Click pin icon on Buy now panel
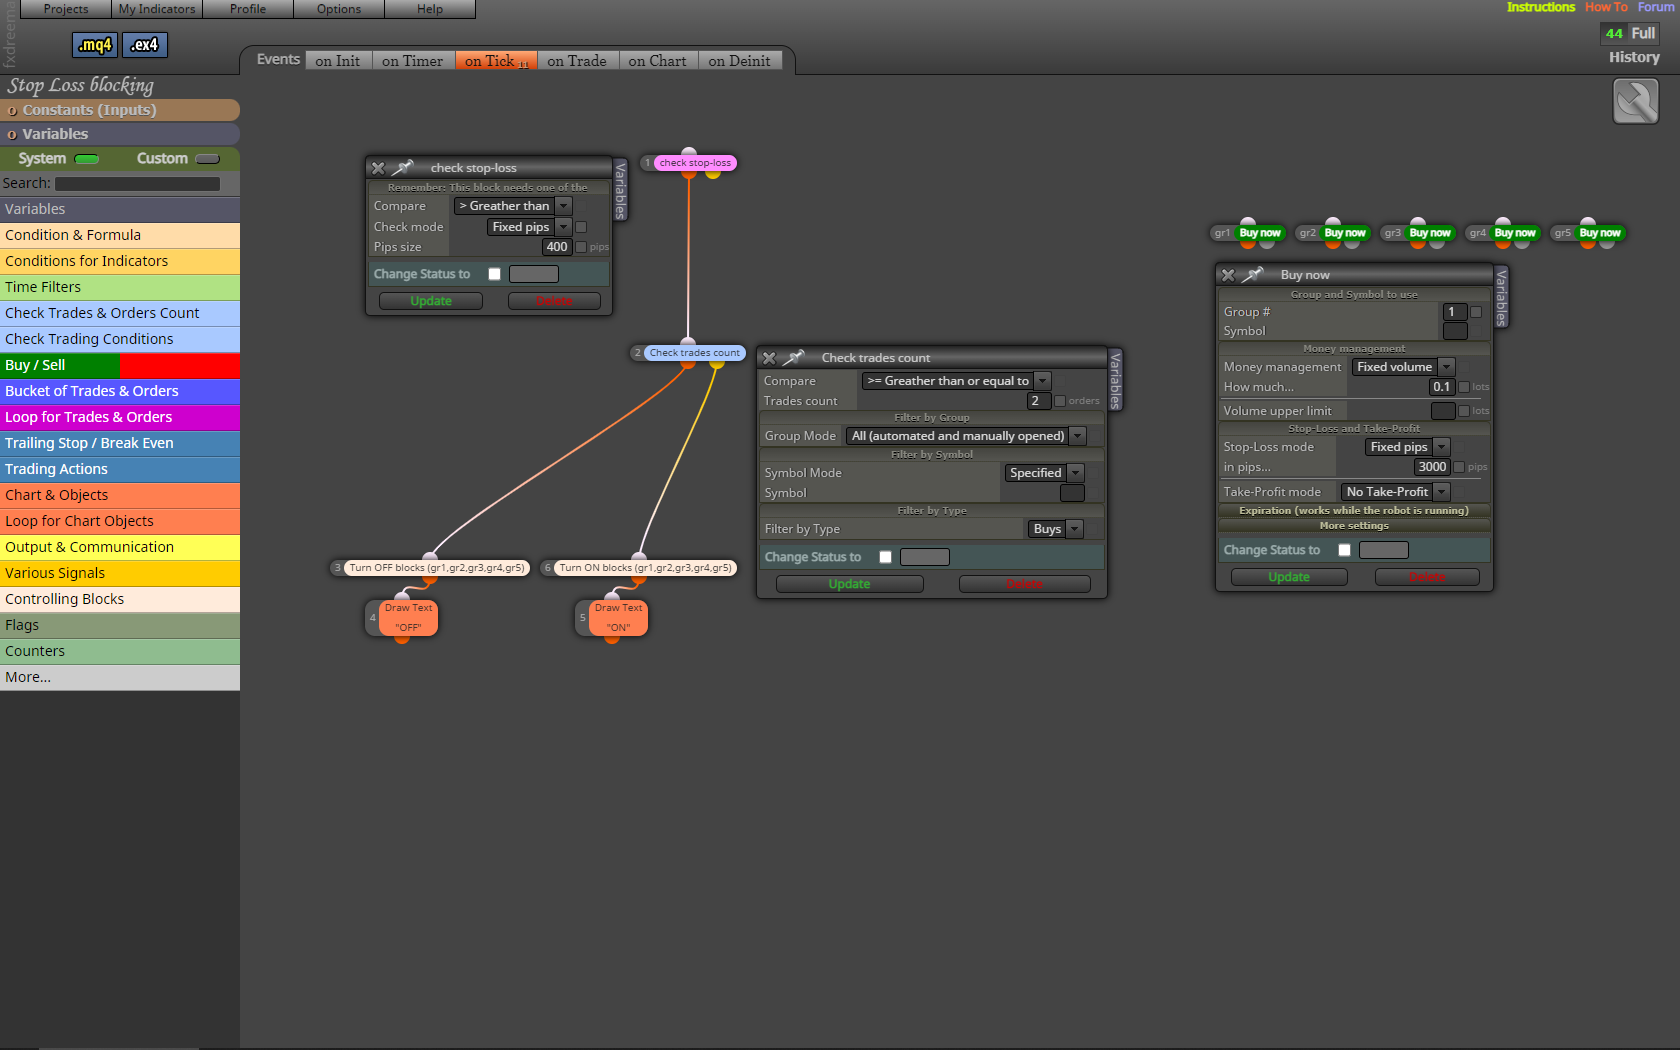Image resolution: width=1680 pixels, height=1050 pixels. coord(1253,274)
